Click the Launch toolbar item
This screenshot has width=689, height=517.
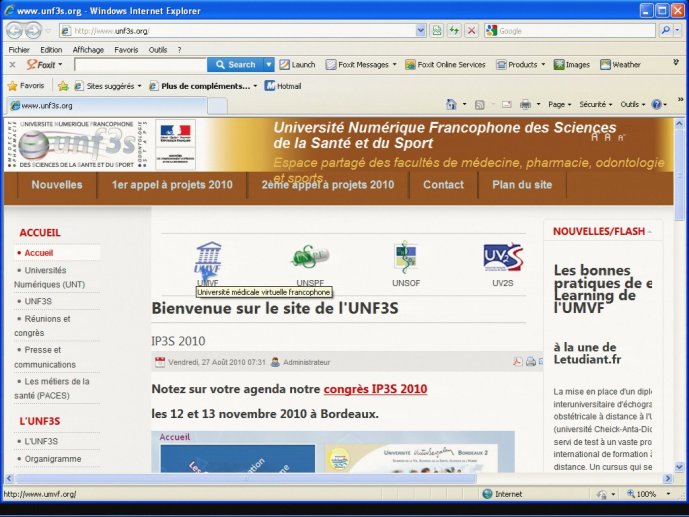pos(297,65)
